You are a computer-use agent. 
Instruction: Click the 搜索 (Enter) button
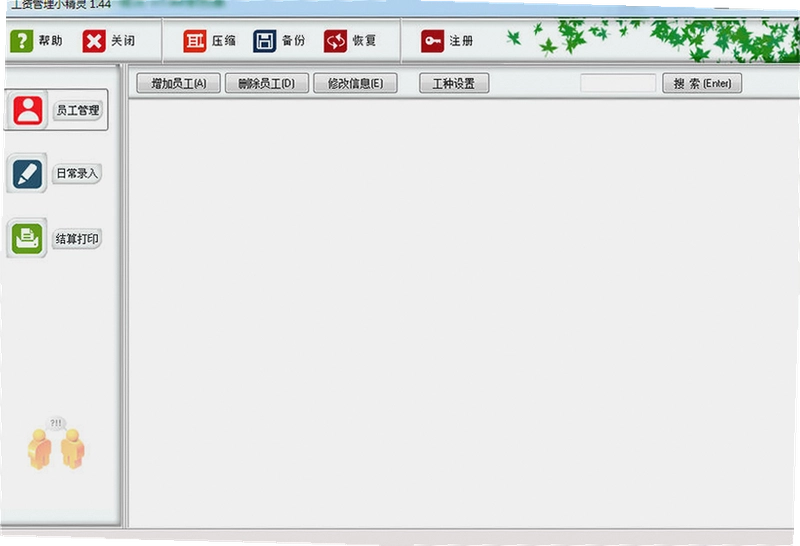[702, 83]
